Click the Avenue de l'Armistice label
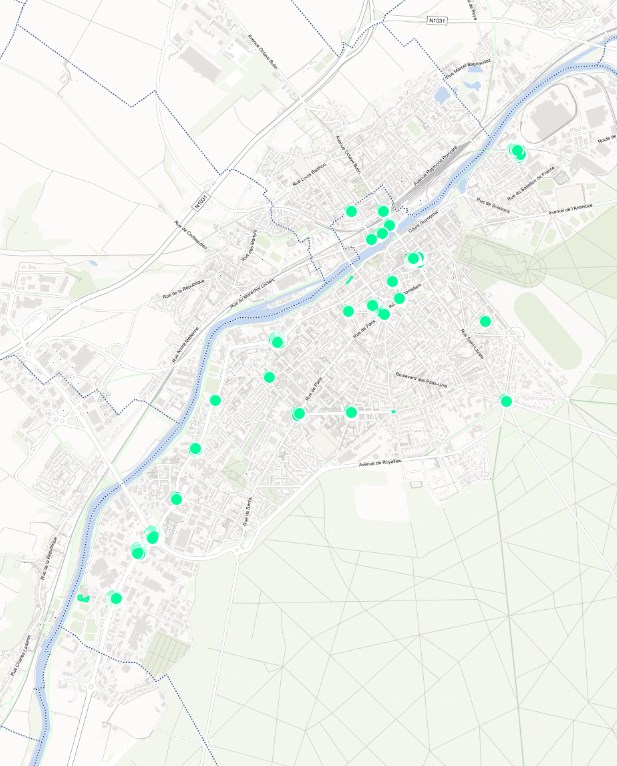This screenshot has height=766, width=617. click(570, 208)
